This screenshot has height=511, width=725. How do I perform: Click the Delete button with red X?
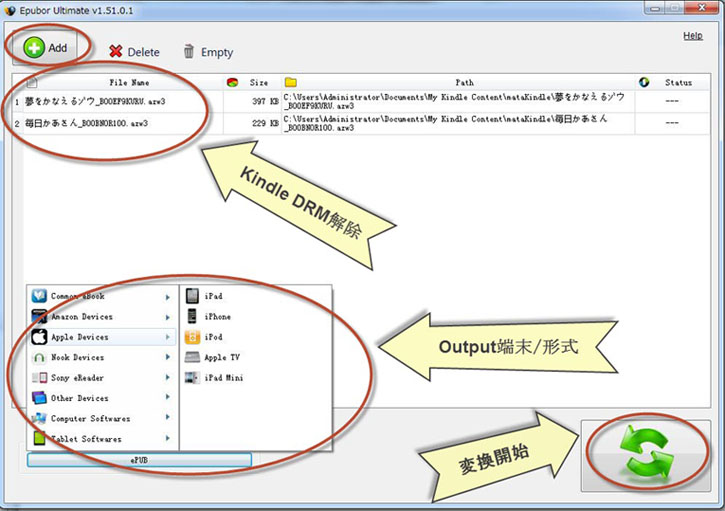(x=134, y=52)
